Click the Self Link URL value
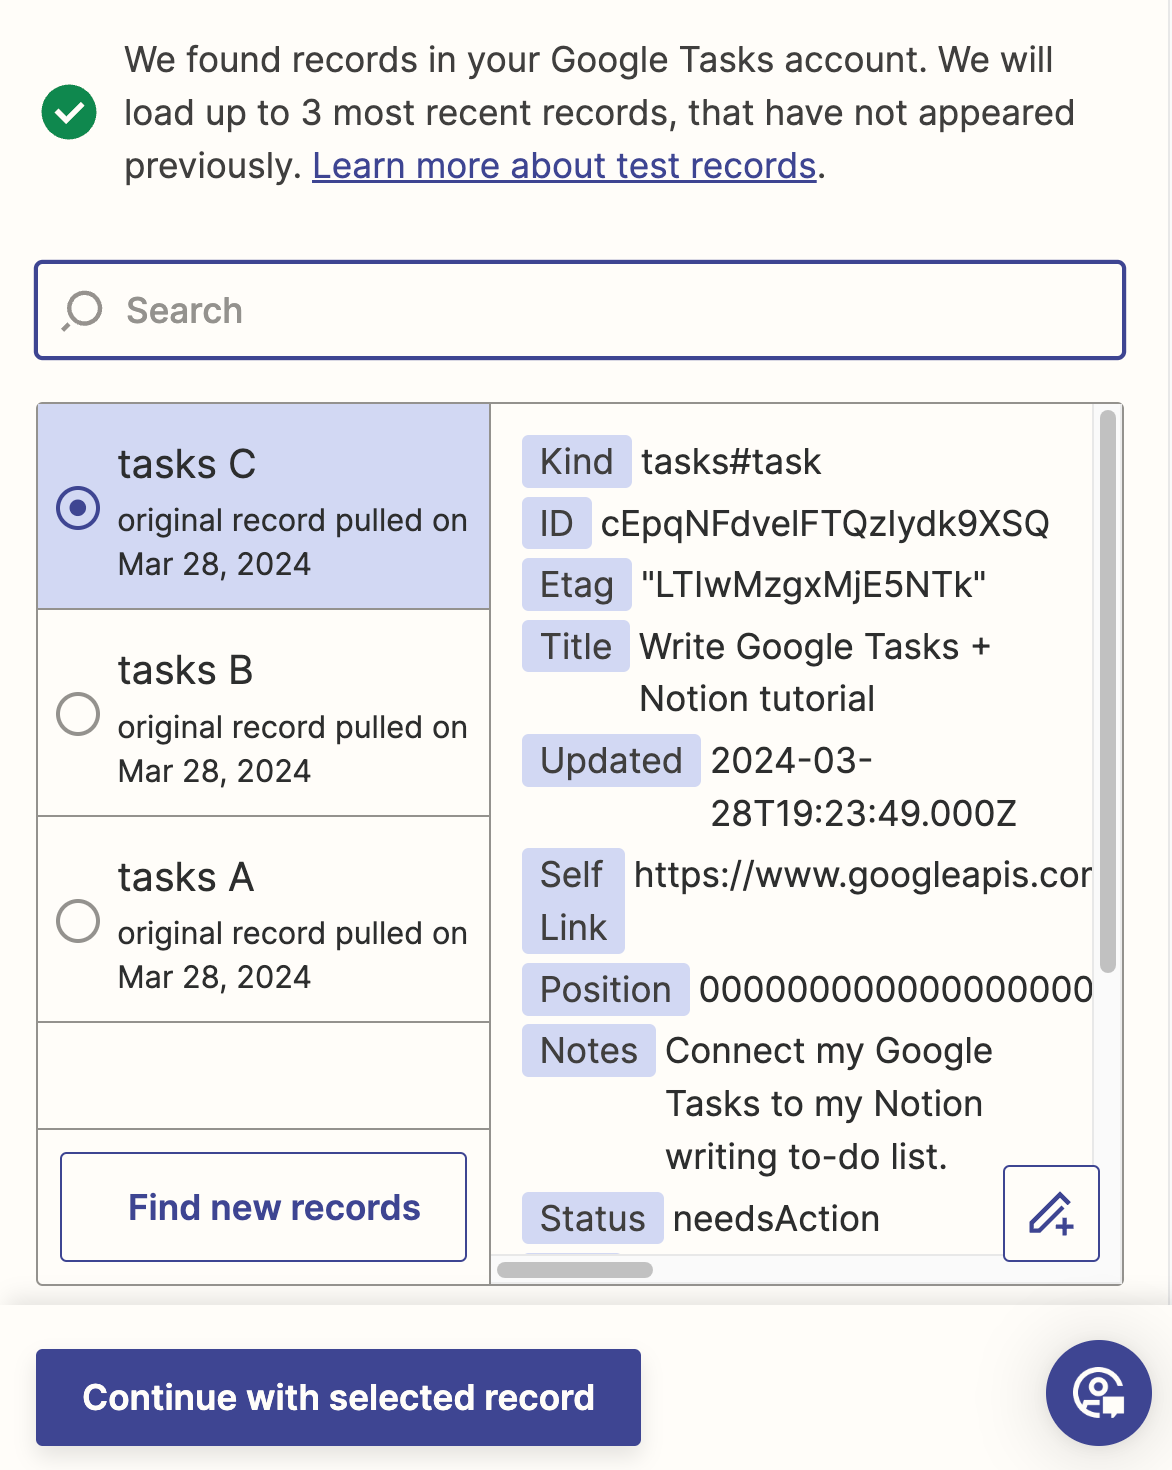This screenshot has height=1470, width=1172. [862, 875]
